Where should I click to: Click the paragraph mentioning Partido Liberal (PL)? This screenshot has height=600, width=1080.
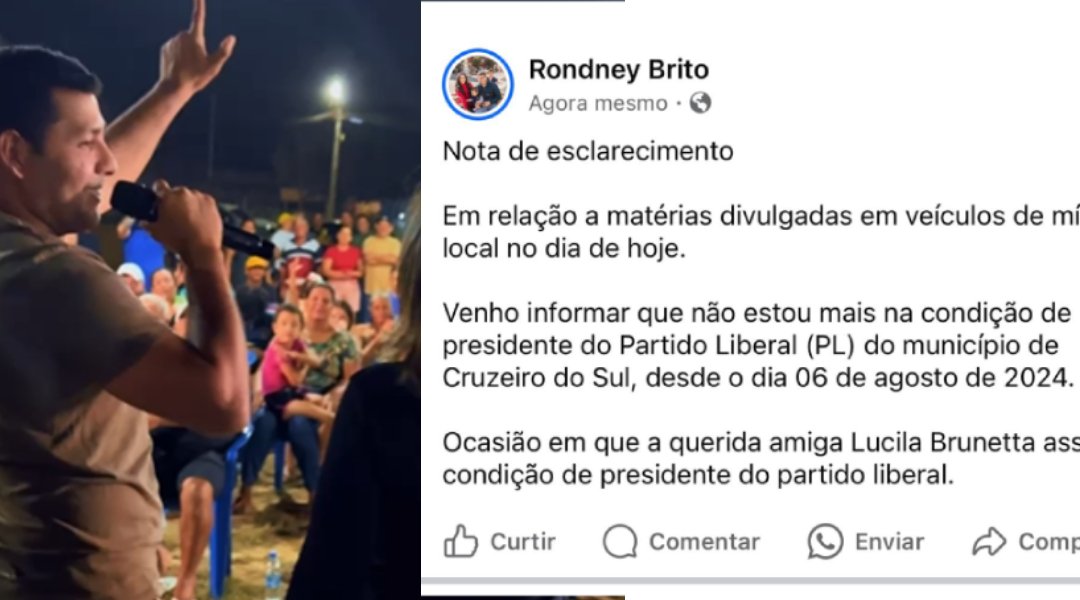pos(758,345)
